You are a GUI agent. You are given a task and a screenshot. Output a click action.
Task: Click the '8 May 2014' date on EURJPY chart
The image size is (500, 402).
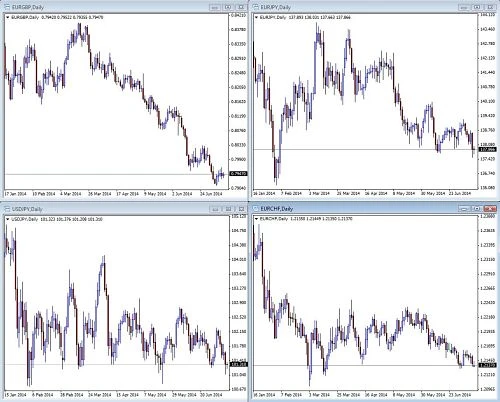point(404,193)
